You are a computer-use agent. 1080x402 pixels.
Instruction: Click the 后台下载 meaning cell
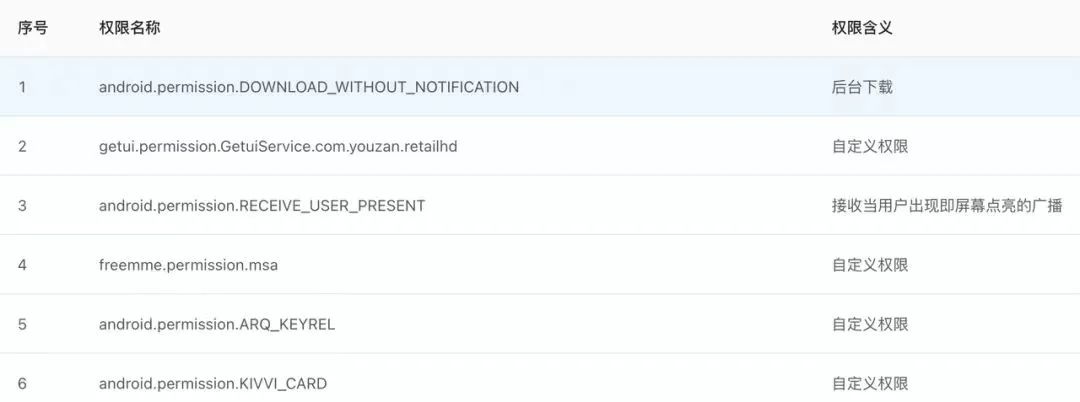[x=862, y=87]
